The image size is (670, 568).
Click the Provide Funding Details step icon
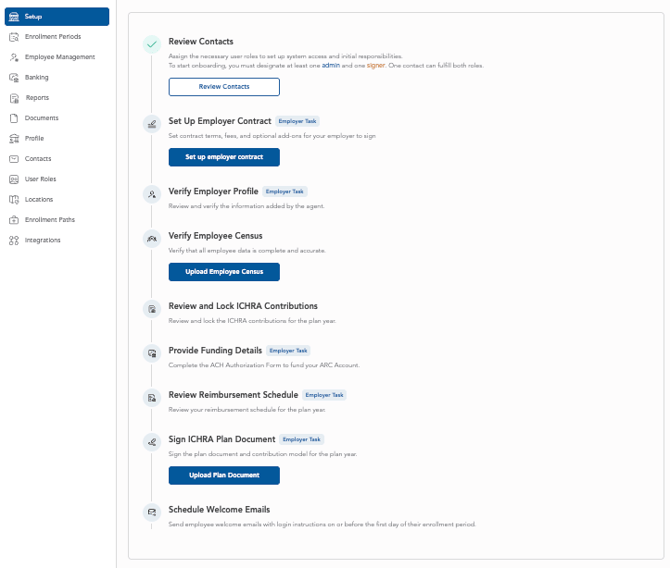(152, 354)
